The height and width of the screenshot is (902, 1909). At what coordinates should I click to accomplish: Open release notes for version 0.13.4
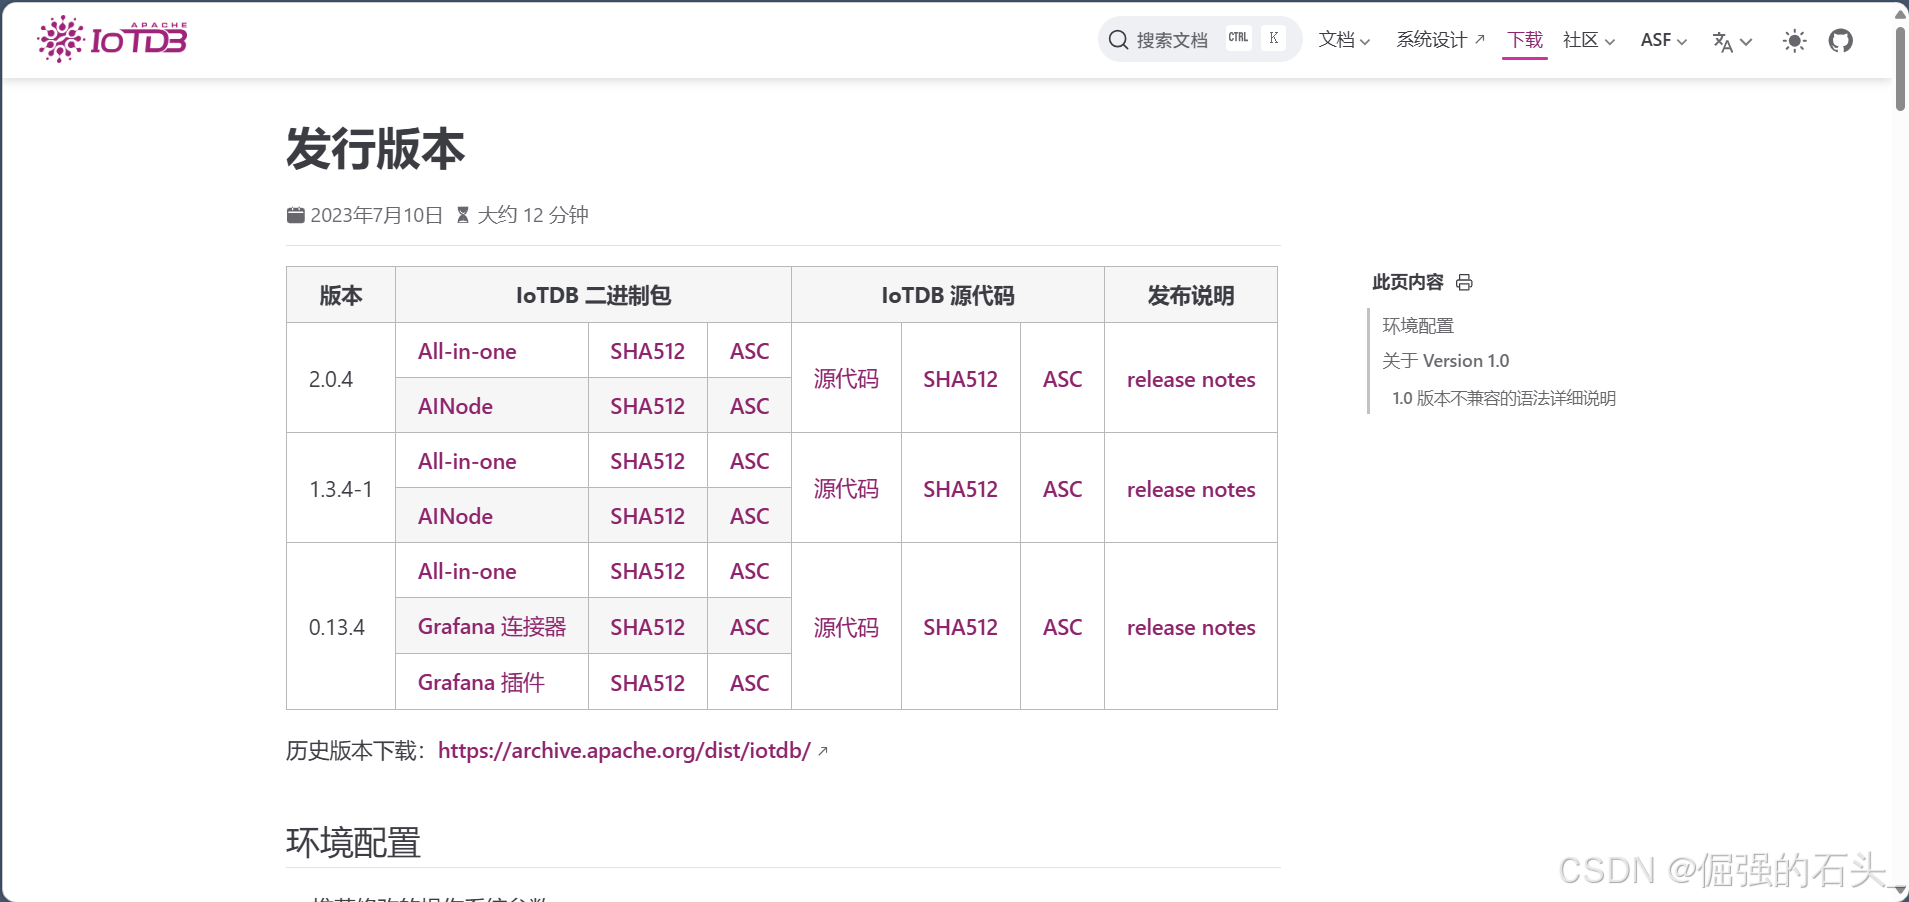(x=1191, y=627)
